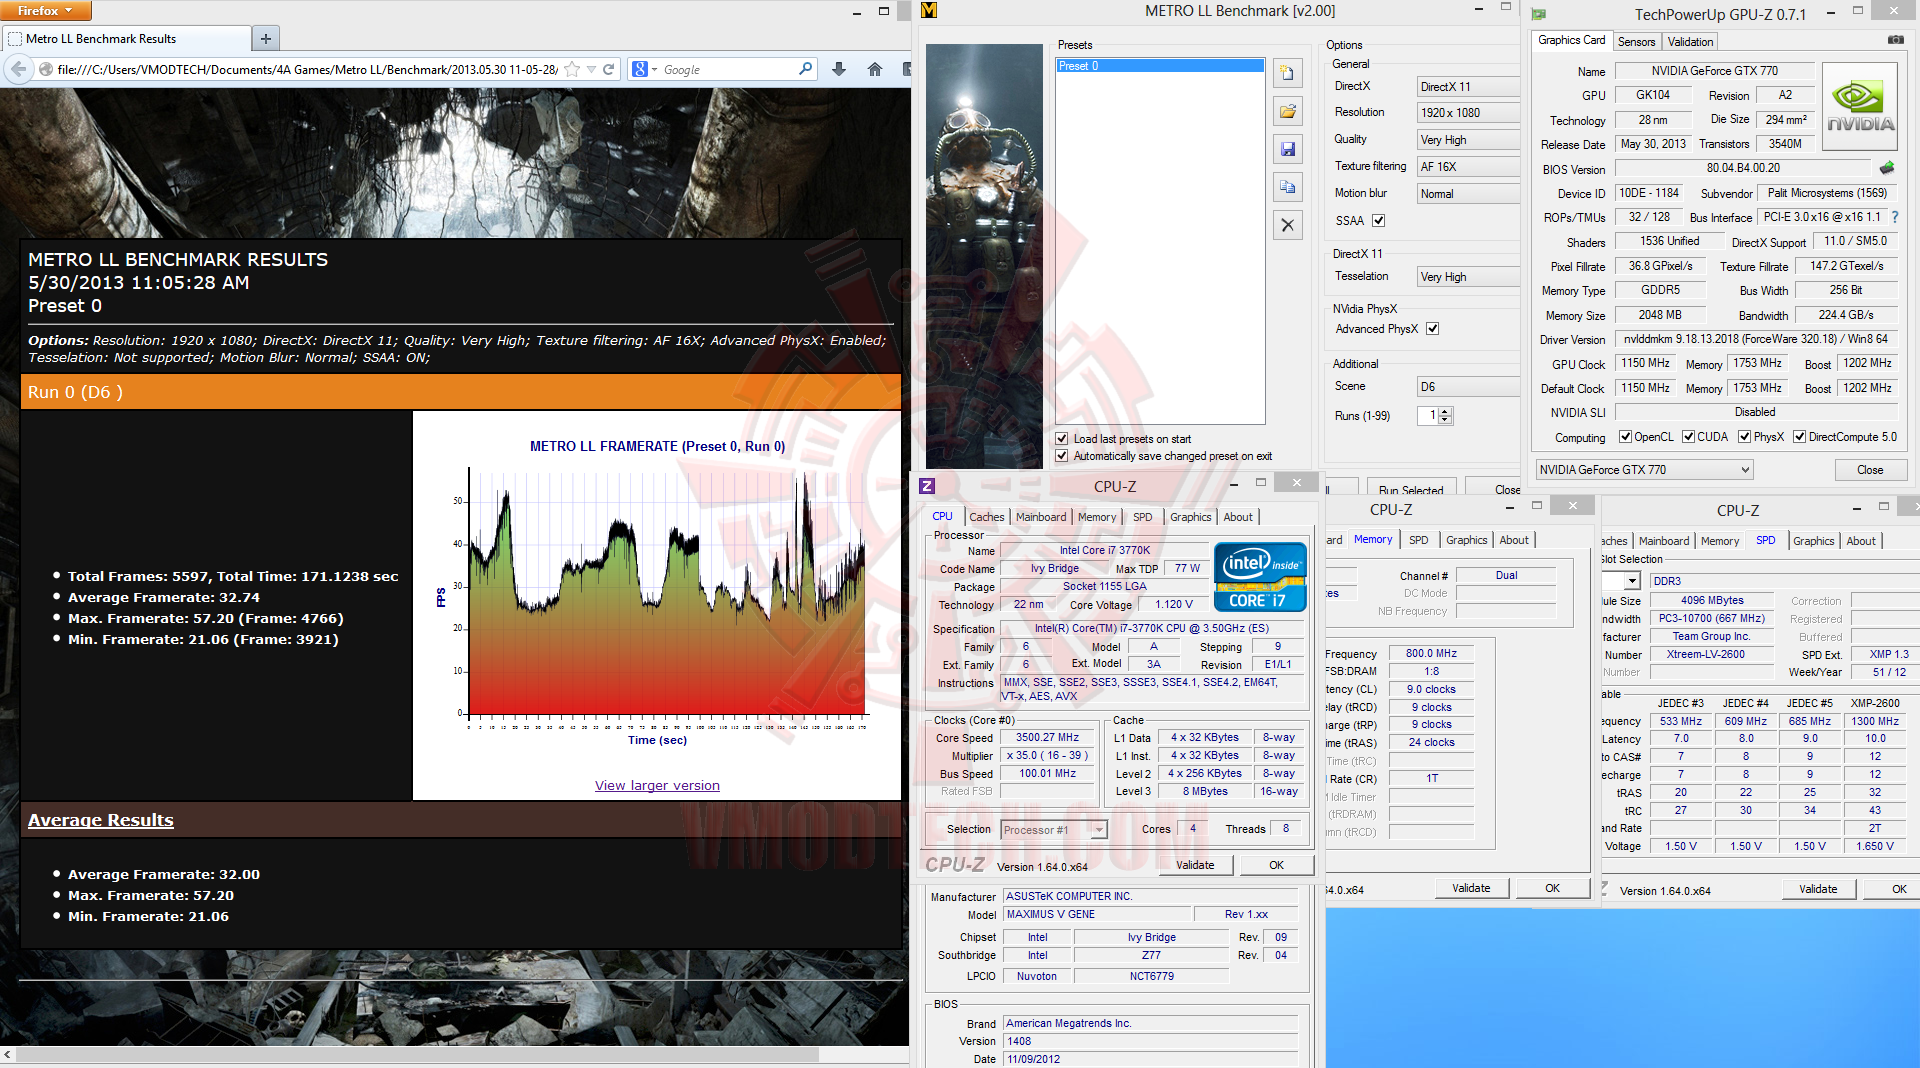1920x1068 pixels.
Task: Click View larger version link
Action: [657, 786]
